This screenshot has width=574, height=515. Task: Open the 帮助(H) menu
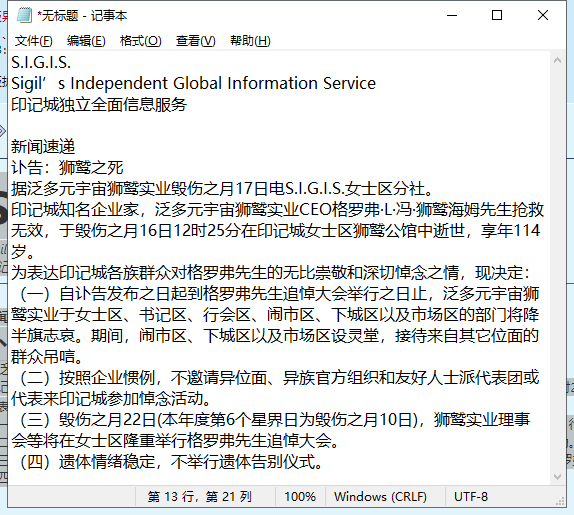pos(250,41)
